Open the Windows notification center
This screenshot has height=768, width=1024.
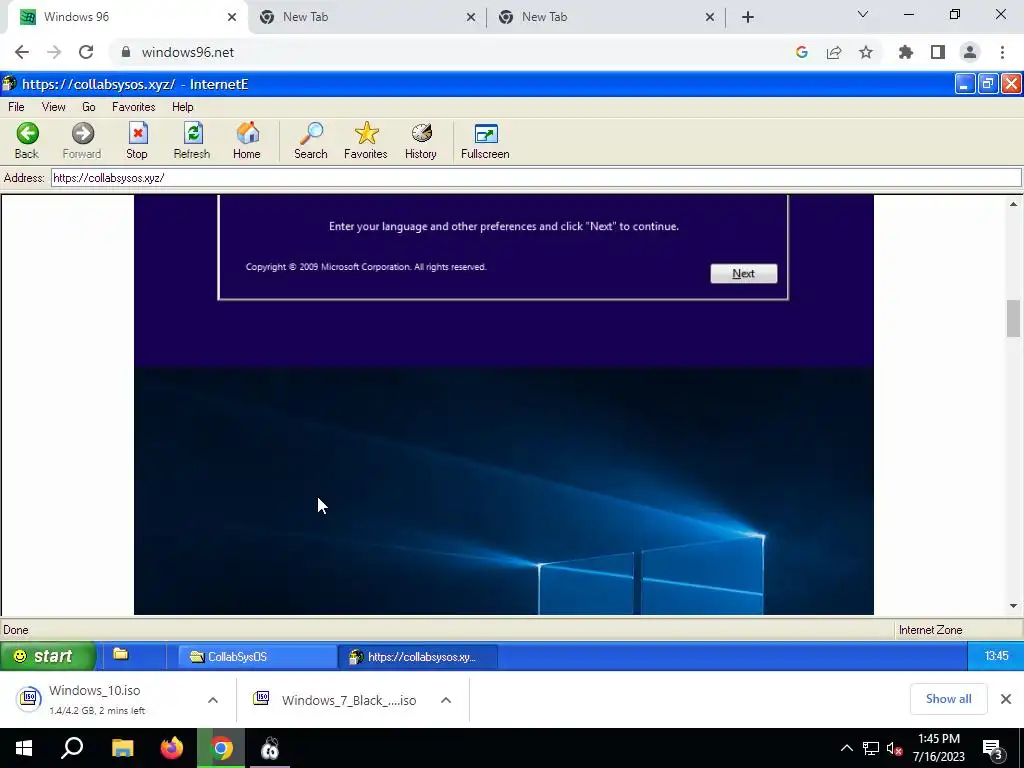tap(993, 750)
